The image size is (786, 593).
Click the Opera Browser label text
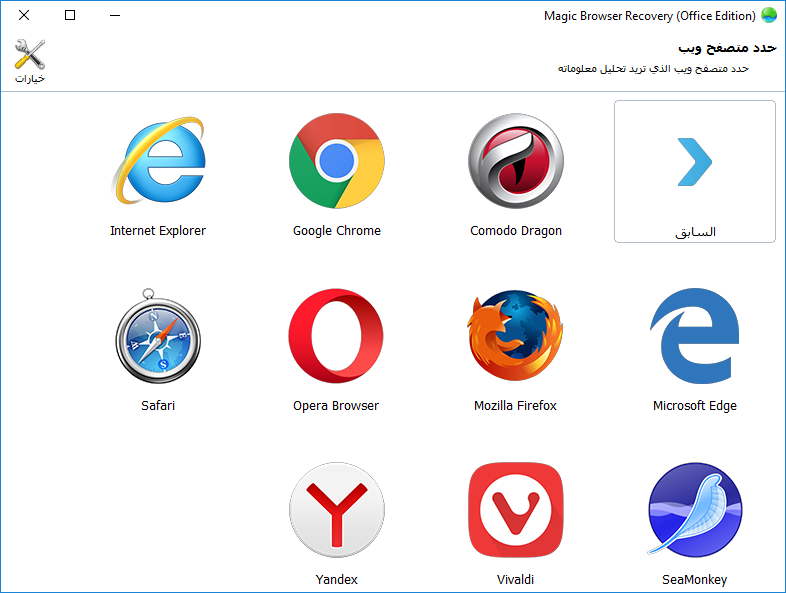coord(336,406)
